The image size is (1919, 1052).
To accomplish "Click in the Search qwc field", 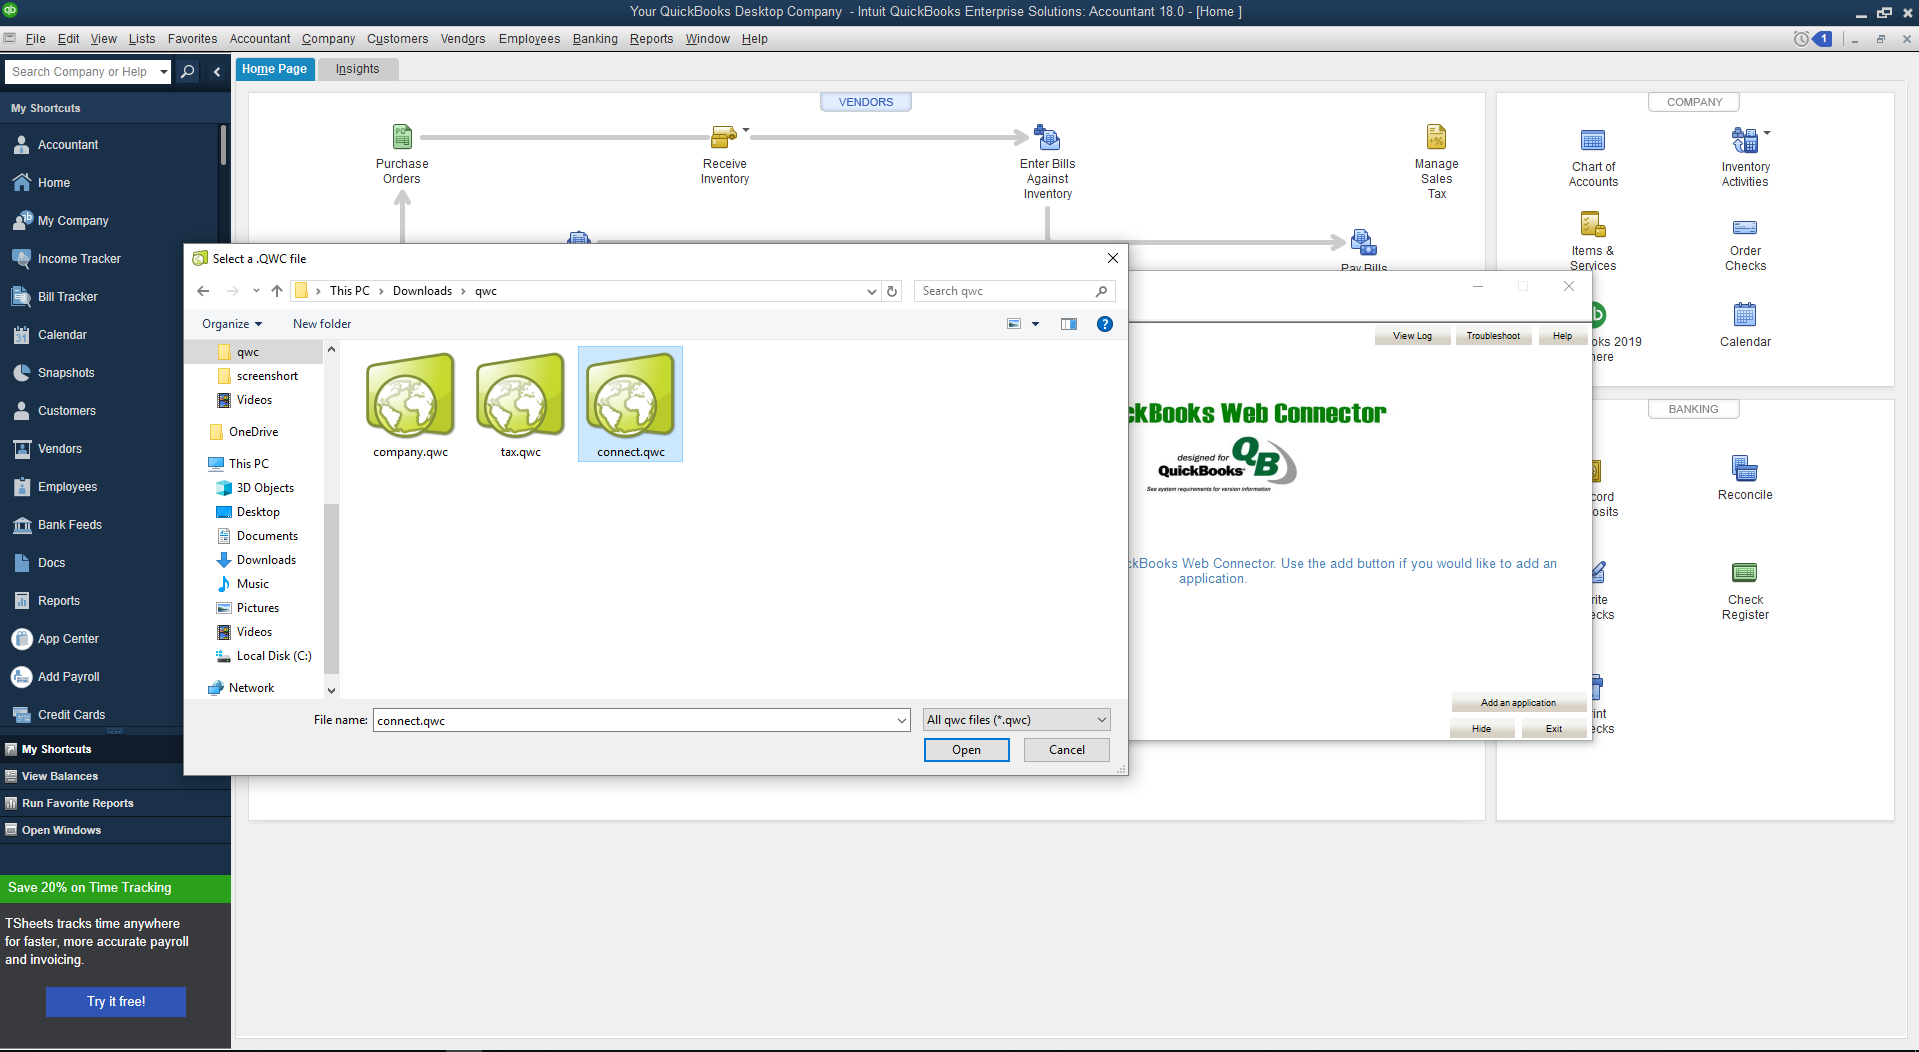I will pyautogui.click(x=1005, y=291).
